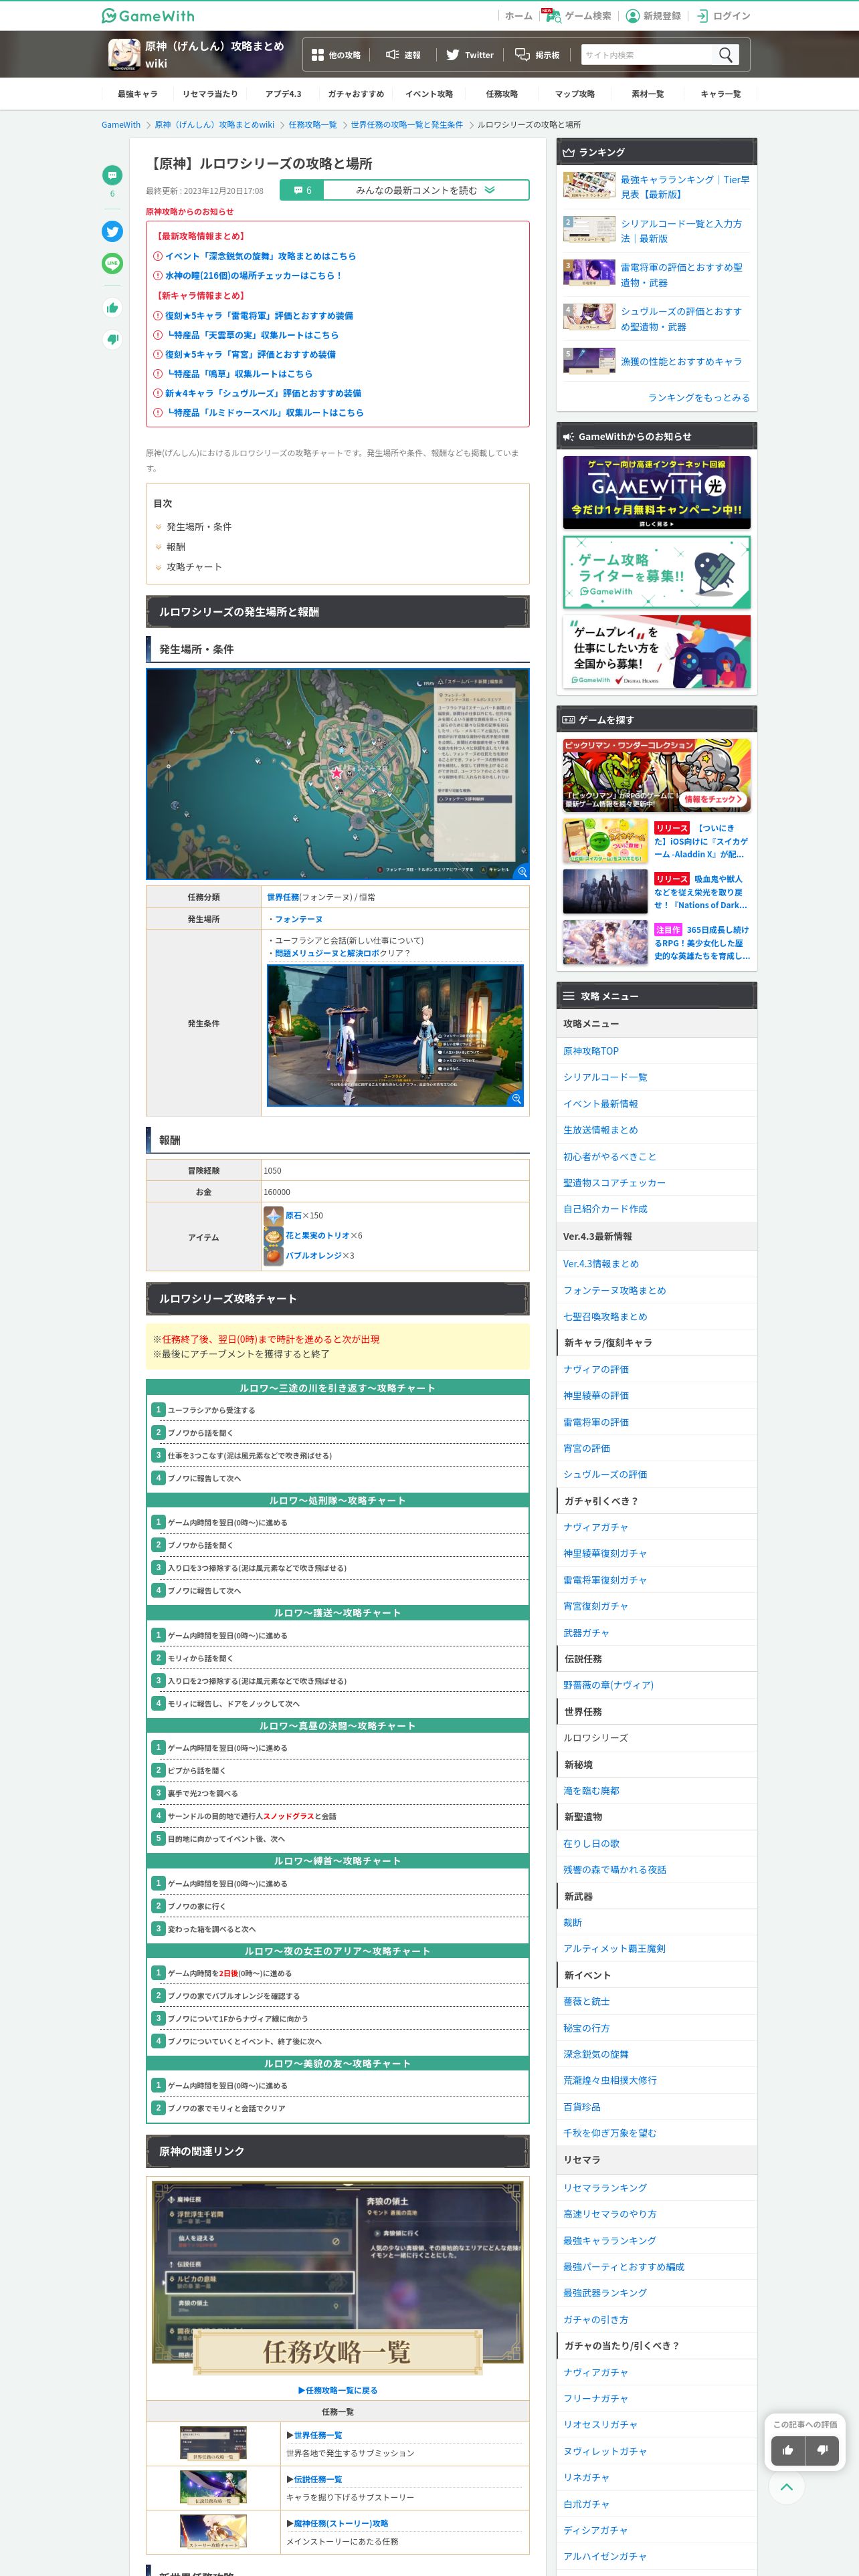The height and width of the screenshot is (2576, 859).
Task: Open the 最強キャラ nav tab
Action: point(137,94)
